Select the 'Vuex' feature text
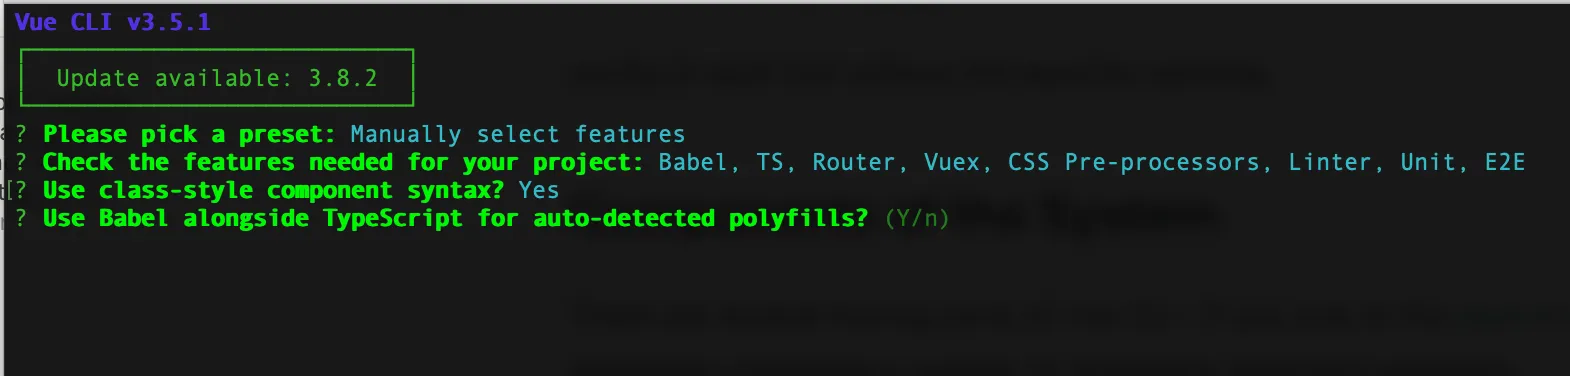The image size is (1570, 376). (952, 162)
